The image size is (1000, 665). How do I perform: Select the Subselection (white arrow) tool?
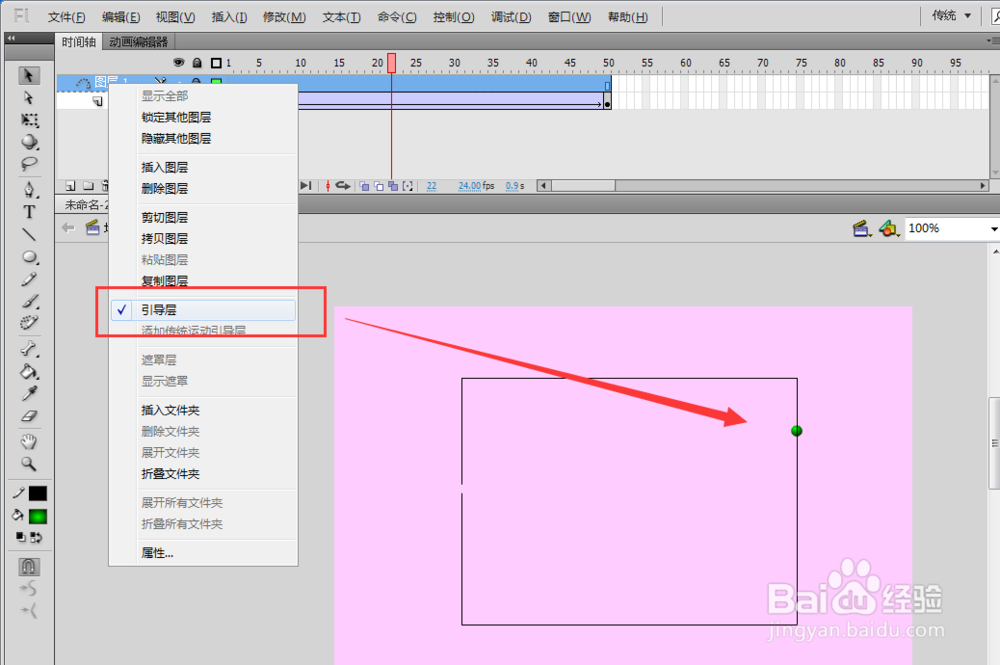click(x=29, y=98)
